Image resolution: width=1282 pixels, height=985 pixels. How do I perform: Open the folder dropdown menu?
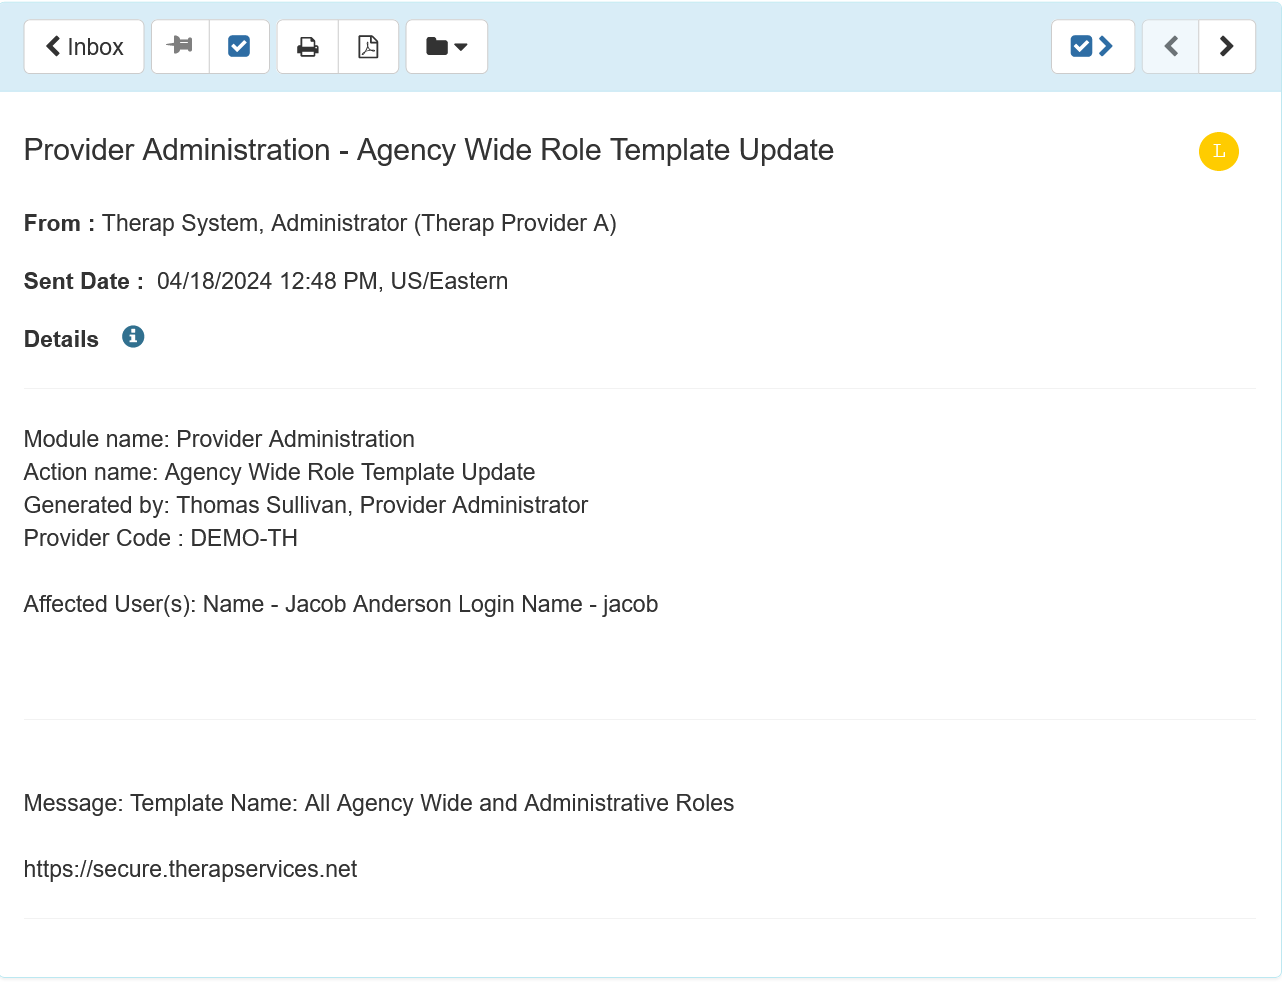[447, 47]
